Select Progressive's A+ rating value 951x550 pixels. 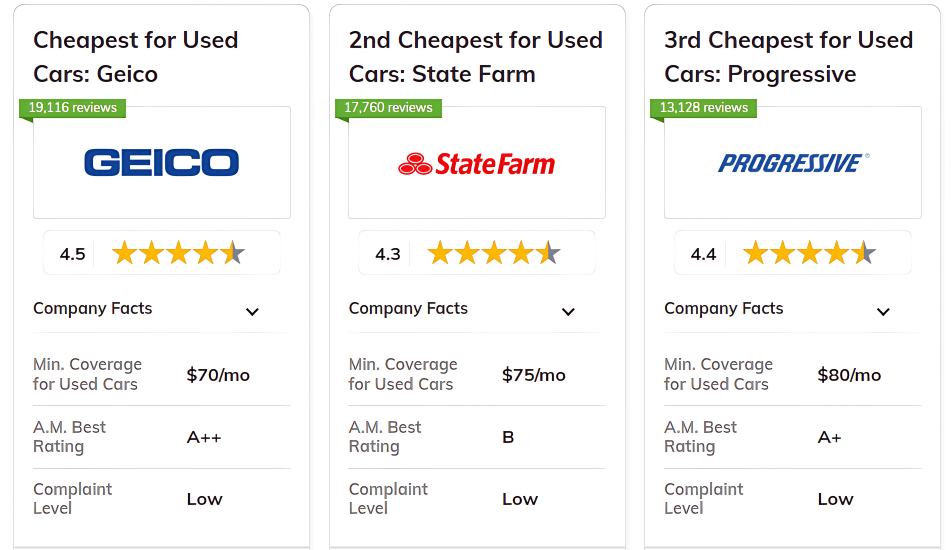pyautogui.click(x=830, y=437)
